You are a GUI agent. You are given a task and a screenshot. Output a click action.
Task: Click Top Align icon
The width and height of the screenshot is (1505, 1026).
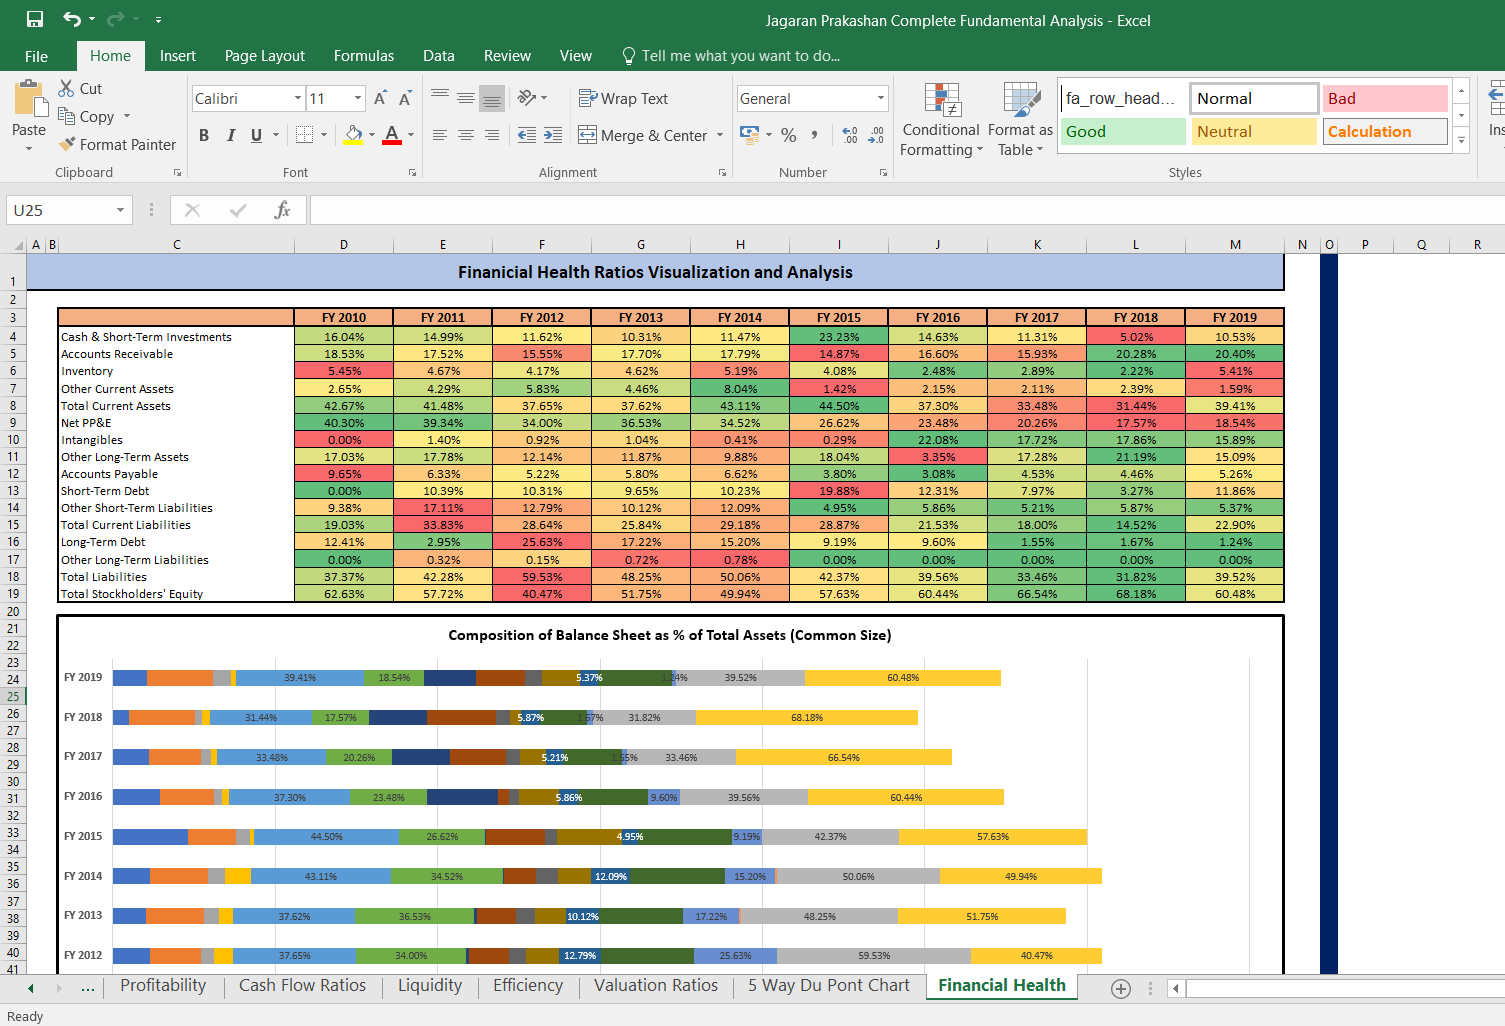tap(440, 96)
